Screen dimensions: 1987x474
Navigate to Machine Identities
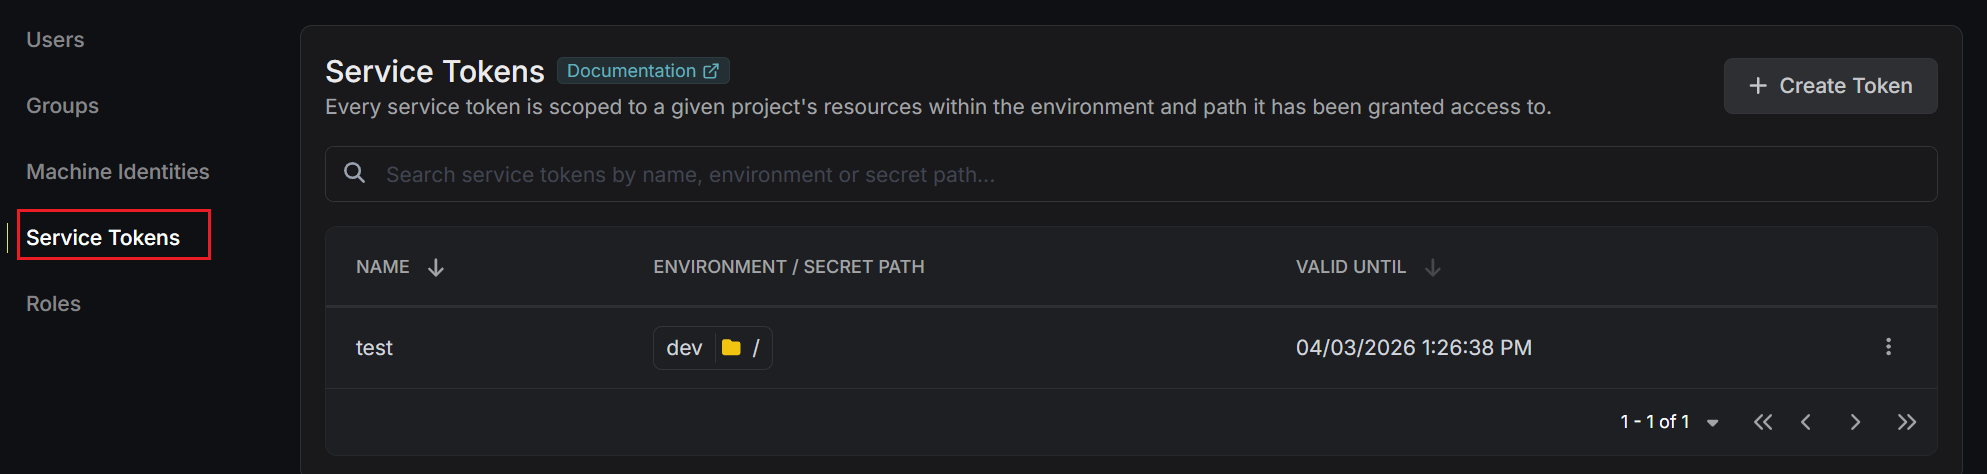[x=117, y=172]
